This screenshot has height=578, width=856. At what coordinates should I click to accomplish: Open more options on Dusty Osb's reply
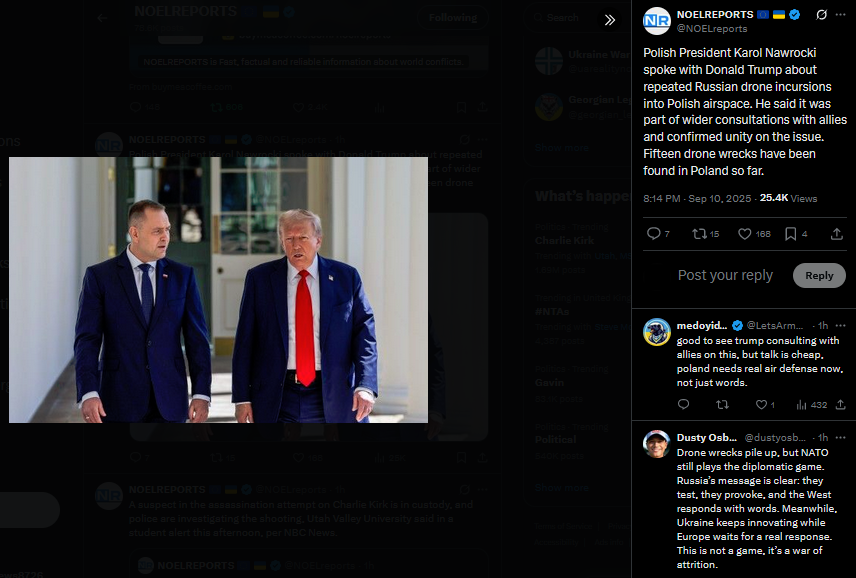(841, 438)
